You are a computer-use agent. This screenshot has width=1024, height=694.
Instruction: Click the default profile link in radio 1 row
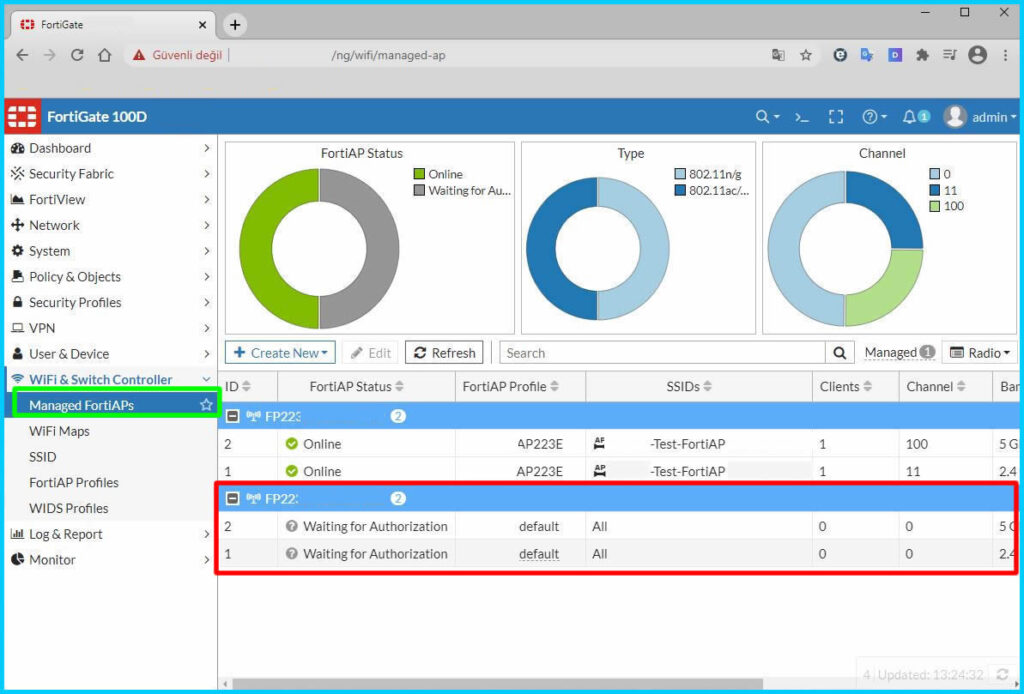point(539,554)
